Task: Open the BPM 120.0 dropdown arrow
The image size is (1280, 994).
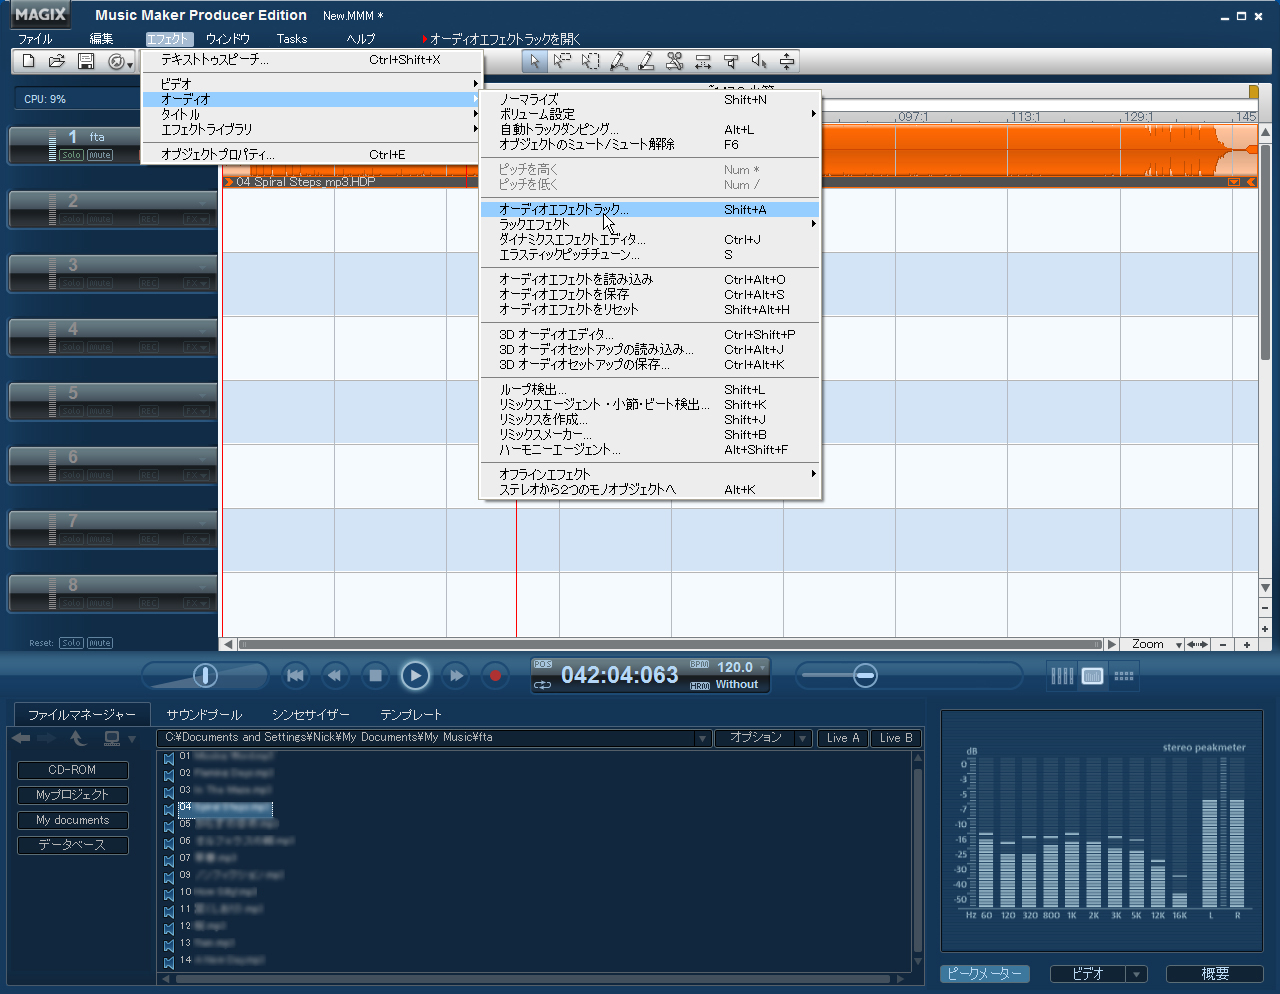Action: [x=763, y=667]
